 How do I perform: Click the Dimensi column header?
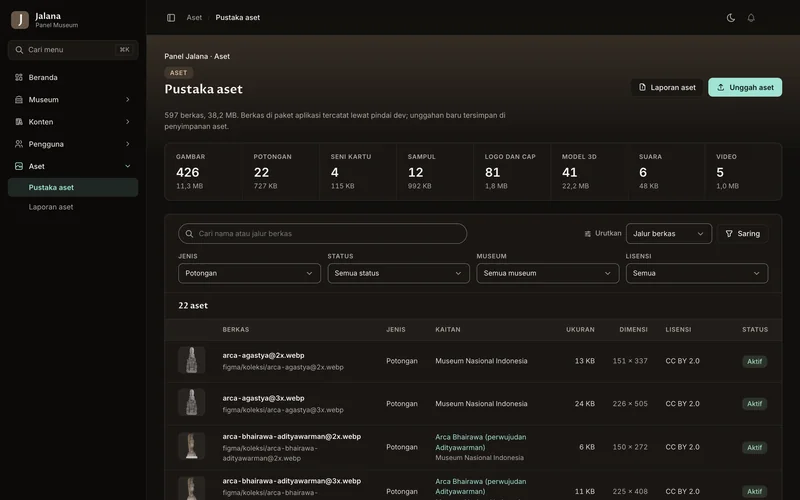point(633,330)
